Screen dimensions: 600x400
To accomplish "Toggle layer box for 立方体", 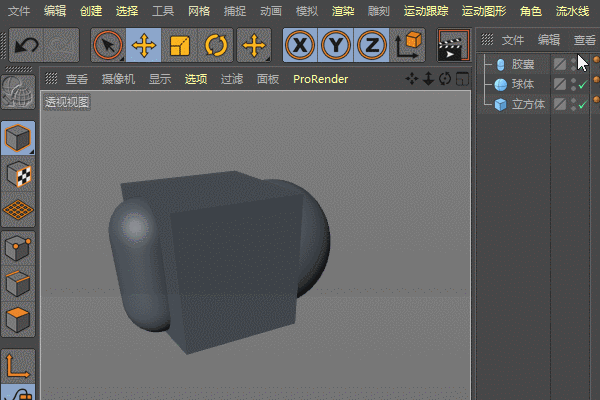I will (560, 104).
